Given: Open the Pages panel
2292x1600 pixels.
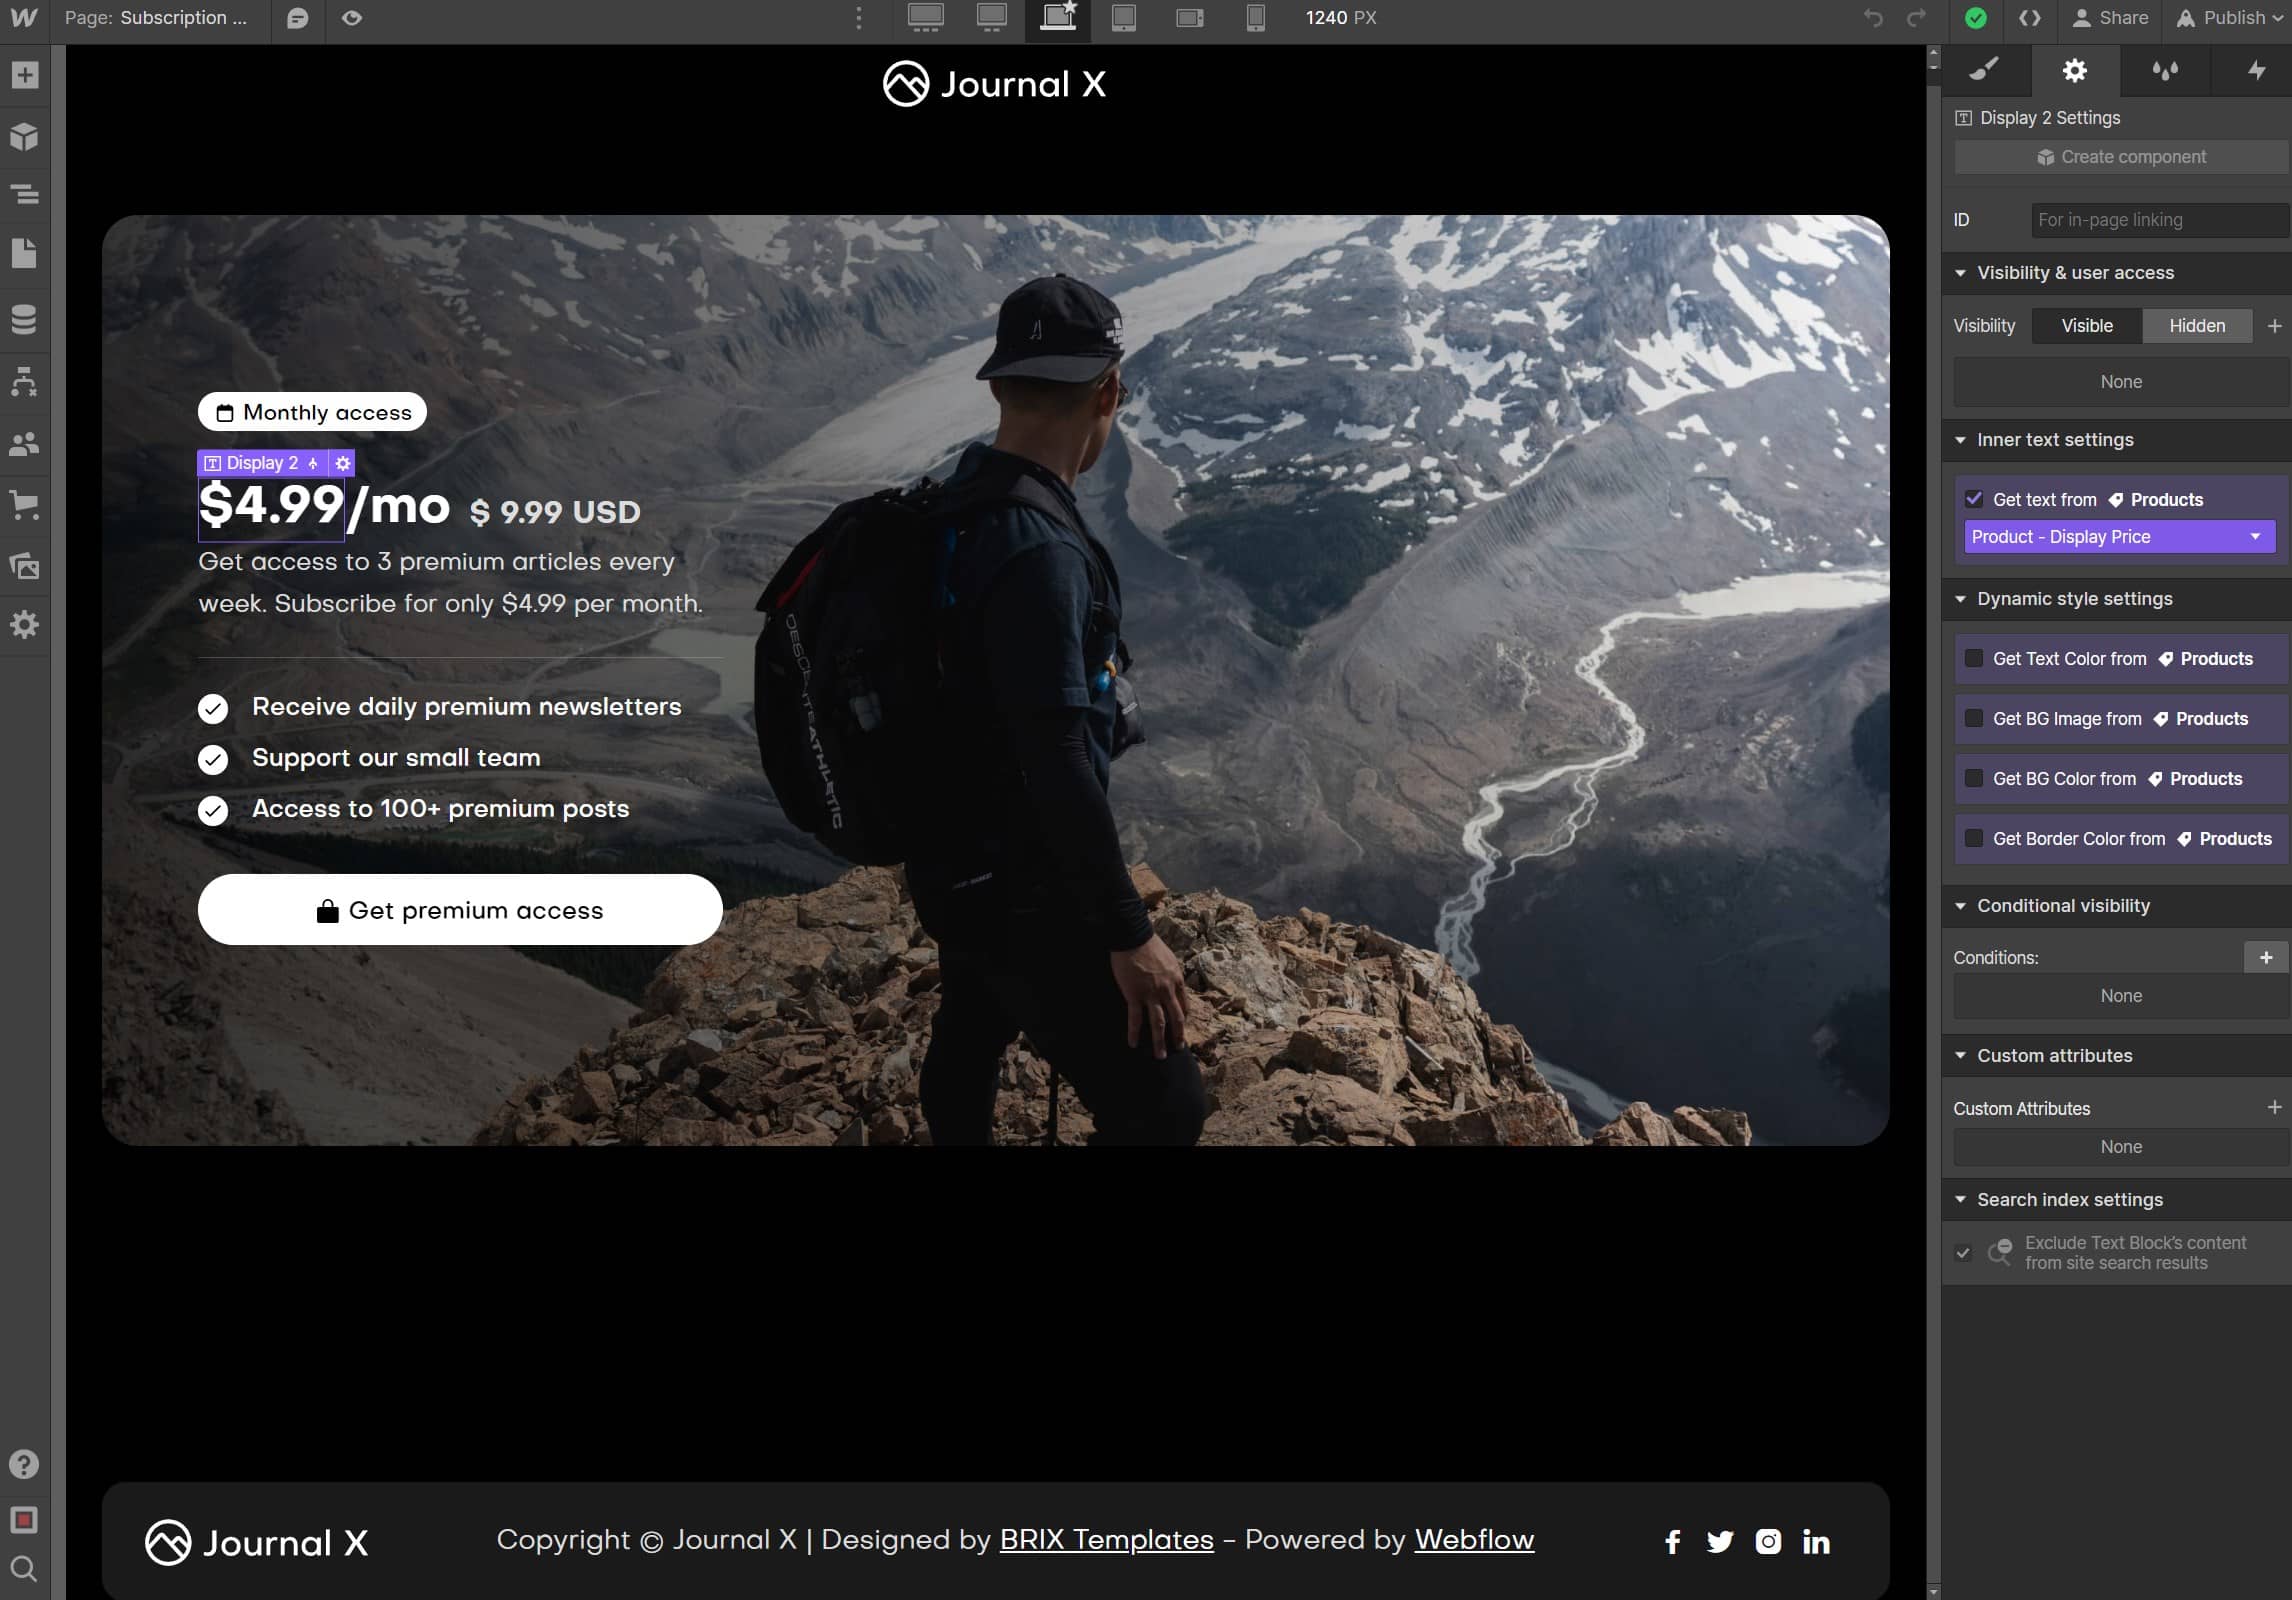Looking at the screenshot, I should click(x=25, y=253).
